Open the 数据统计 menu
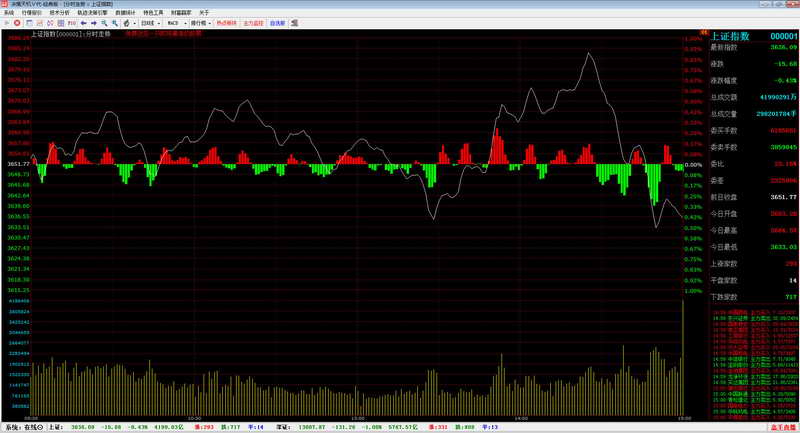The height and width of the screenshot is (433, 800). (x=125, y=13)
